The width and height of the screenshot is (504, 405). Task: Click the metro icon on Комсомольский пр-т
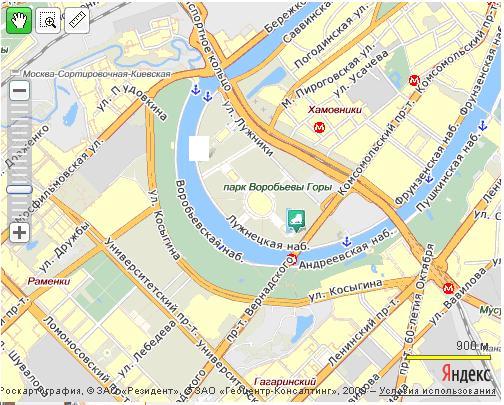point(414,80)
